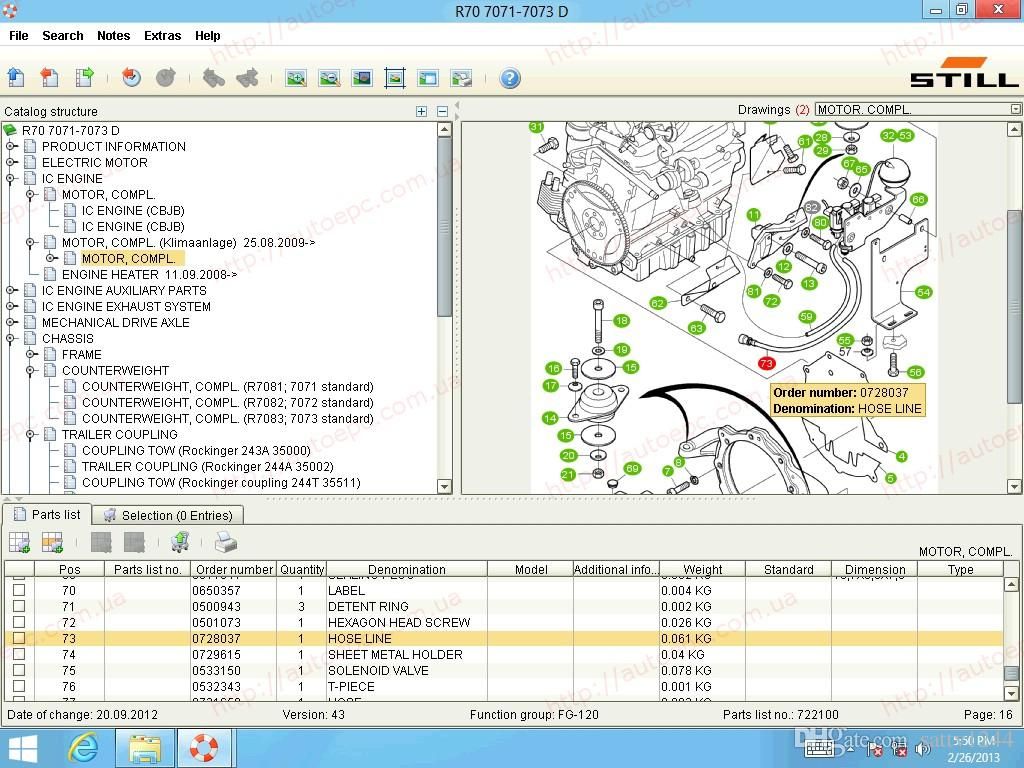Select the checkbox for DETENT RING row
1024x768 pixels.
coord(18,607)
